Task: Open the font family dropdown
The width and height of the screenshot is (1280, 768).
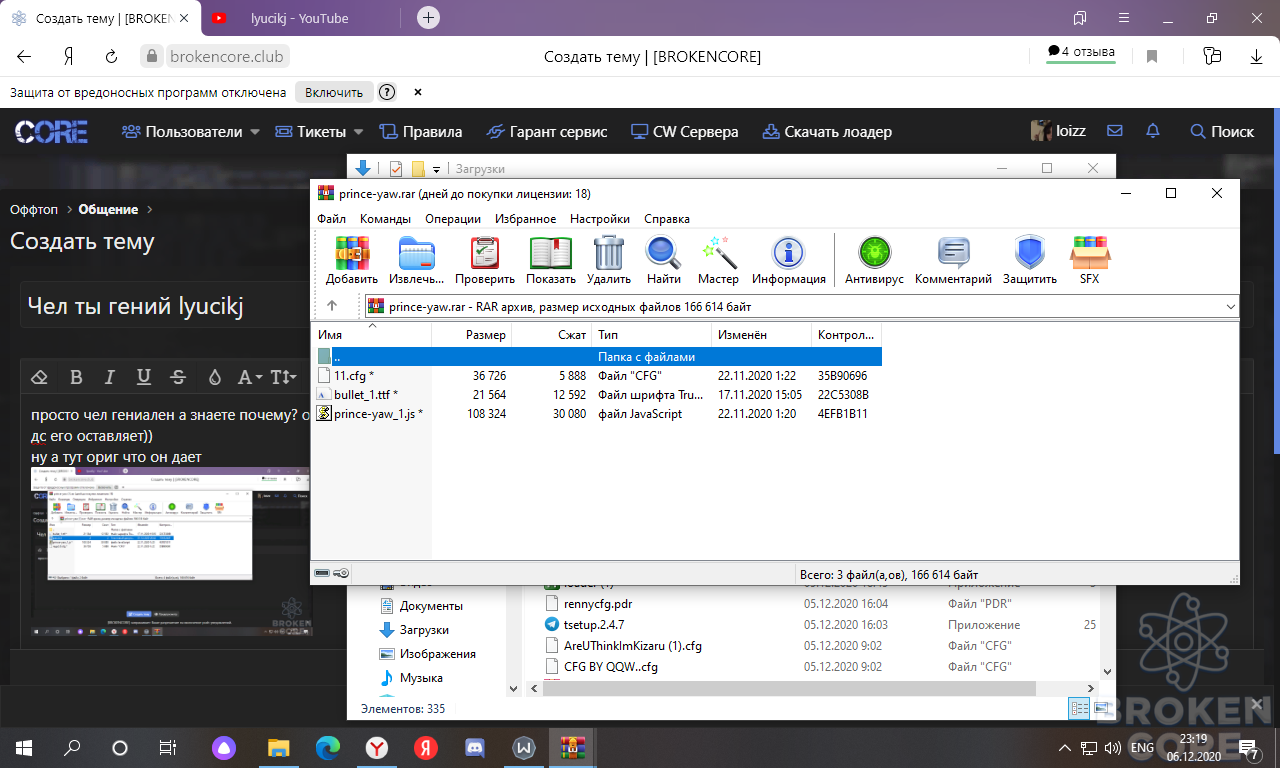Action: (250, 377)
